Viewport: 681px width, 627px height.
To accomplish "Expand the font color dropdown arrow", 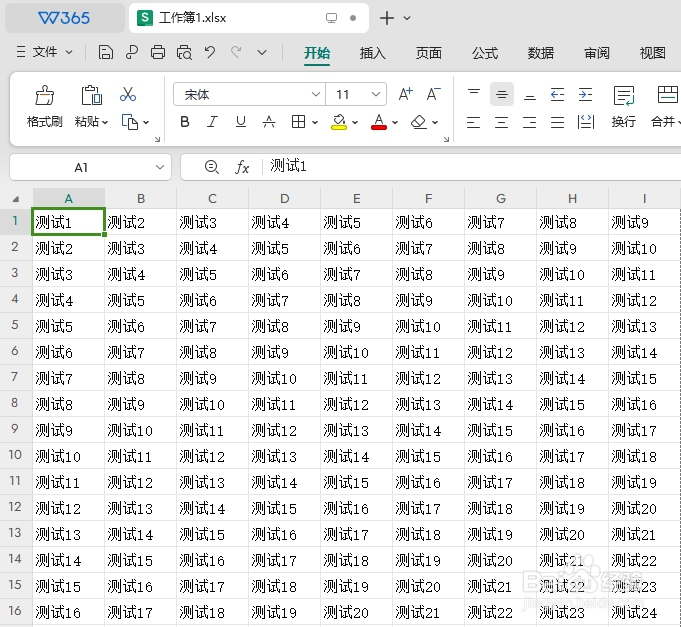I will (x=395, y=122).
